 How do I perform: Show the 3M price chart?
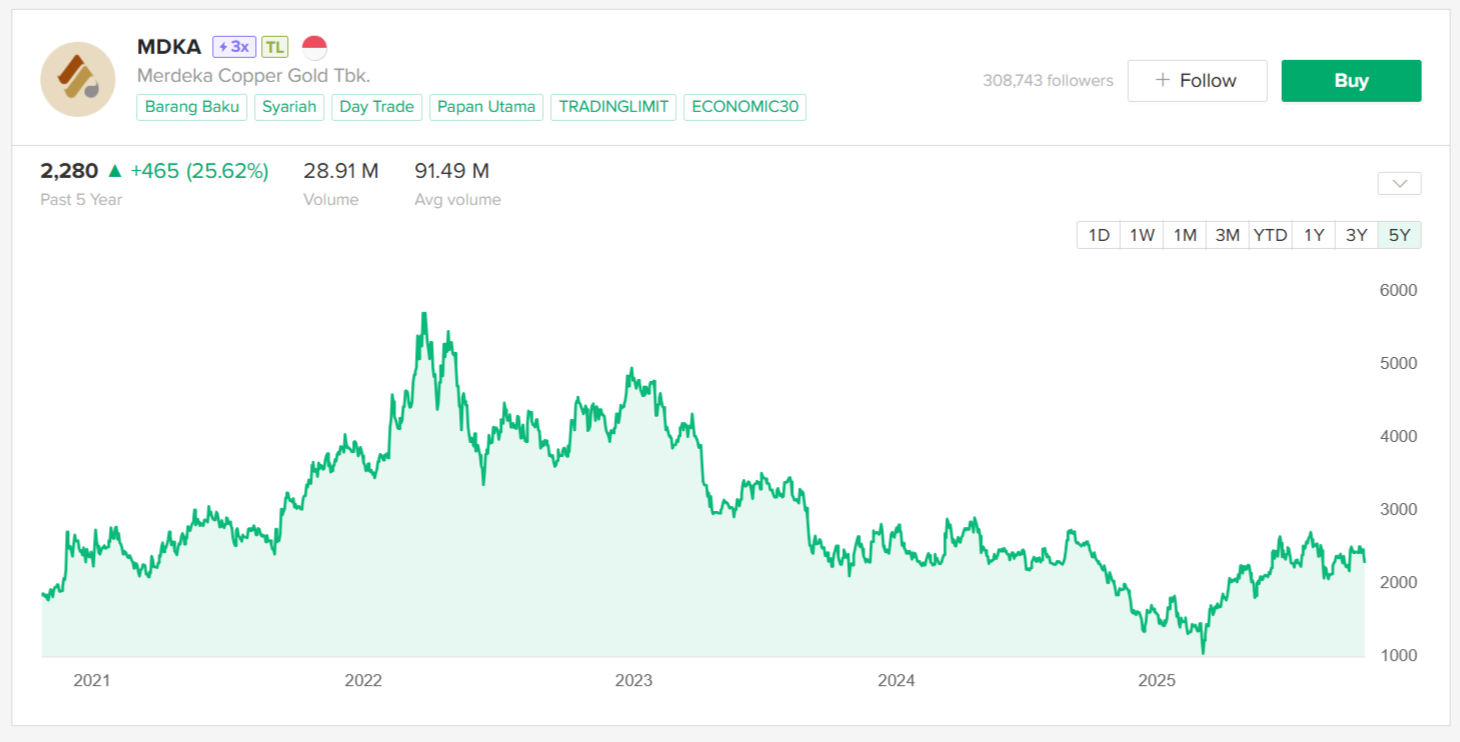(1228, 235)
